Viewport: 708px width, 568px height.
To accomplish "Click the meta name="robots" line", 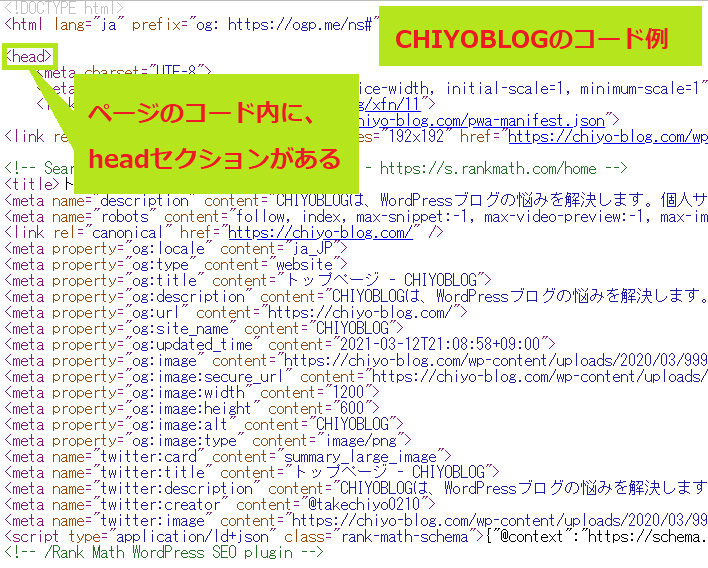I will (x=356, y=217).
